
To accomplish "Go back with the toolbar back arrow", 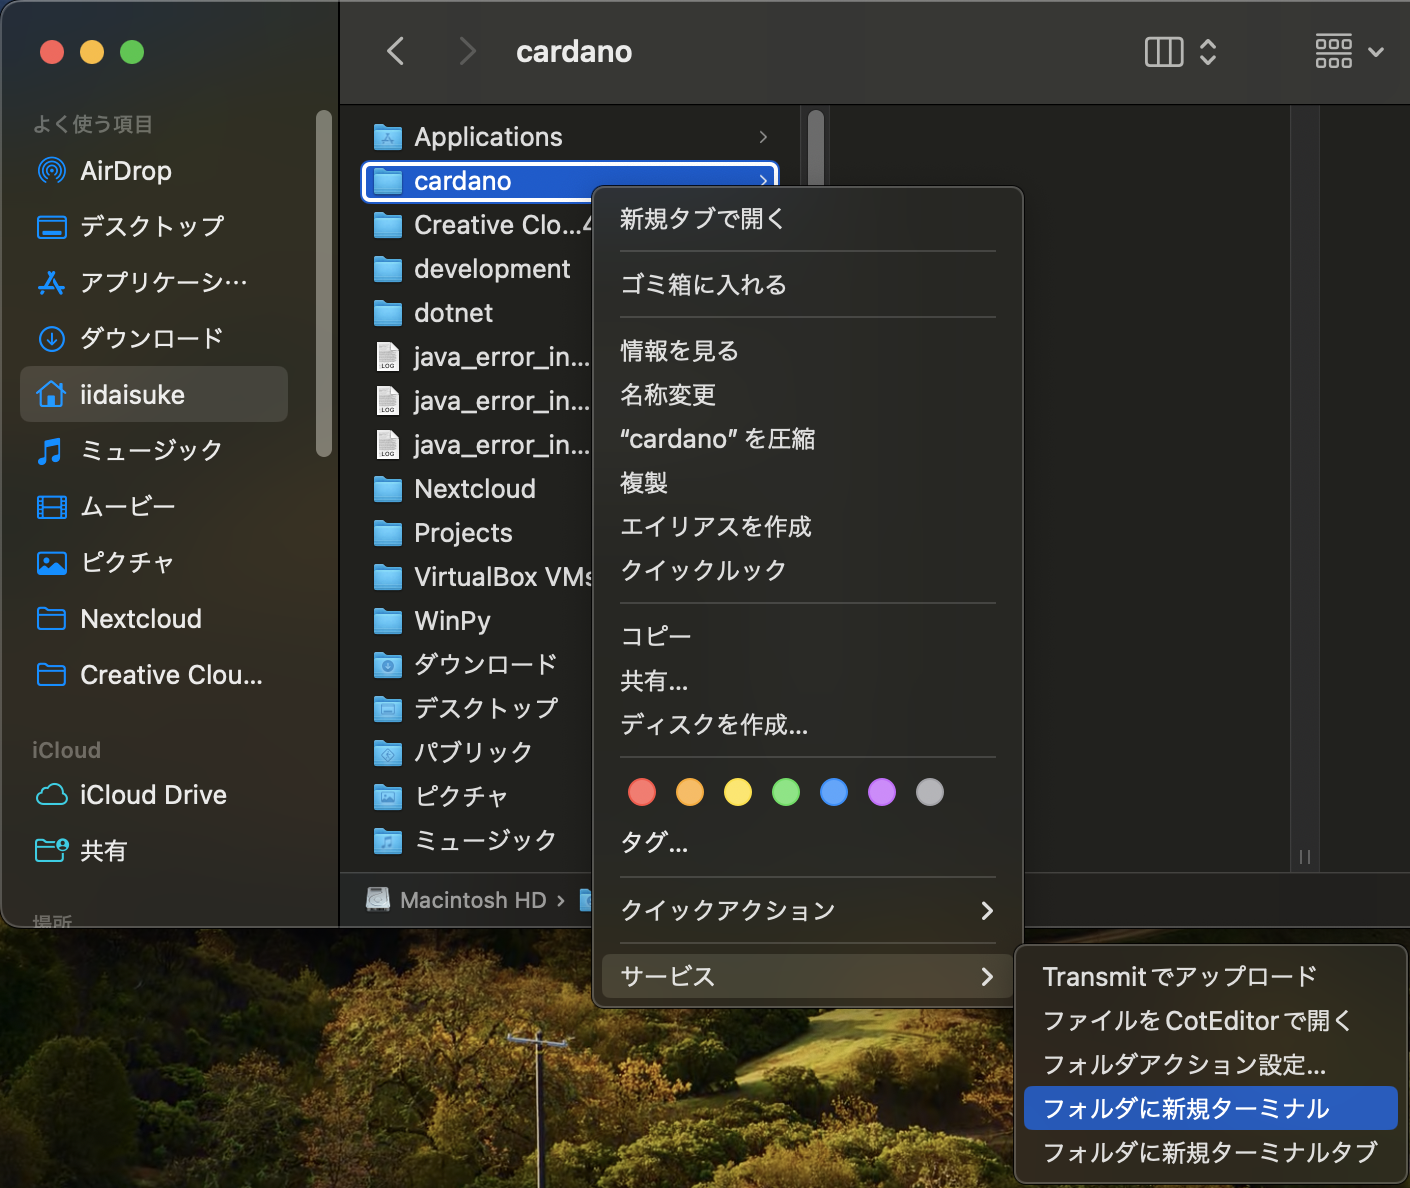I will click(x=396, y=51).
